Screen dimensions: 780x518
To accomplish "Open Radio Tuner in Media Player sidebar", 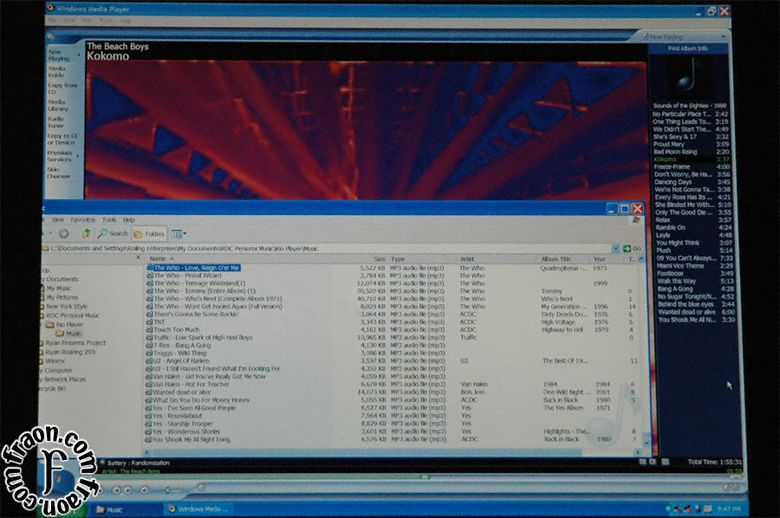I will pos(56,122).
